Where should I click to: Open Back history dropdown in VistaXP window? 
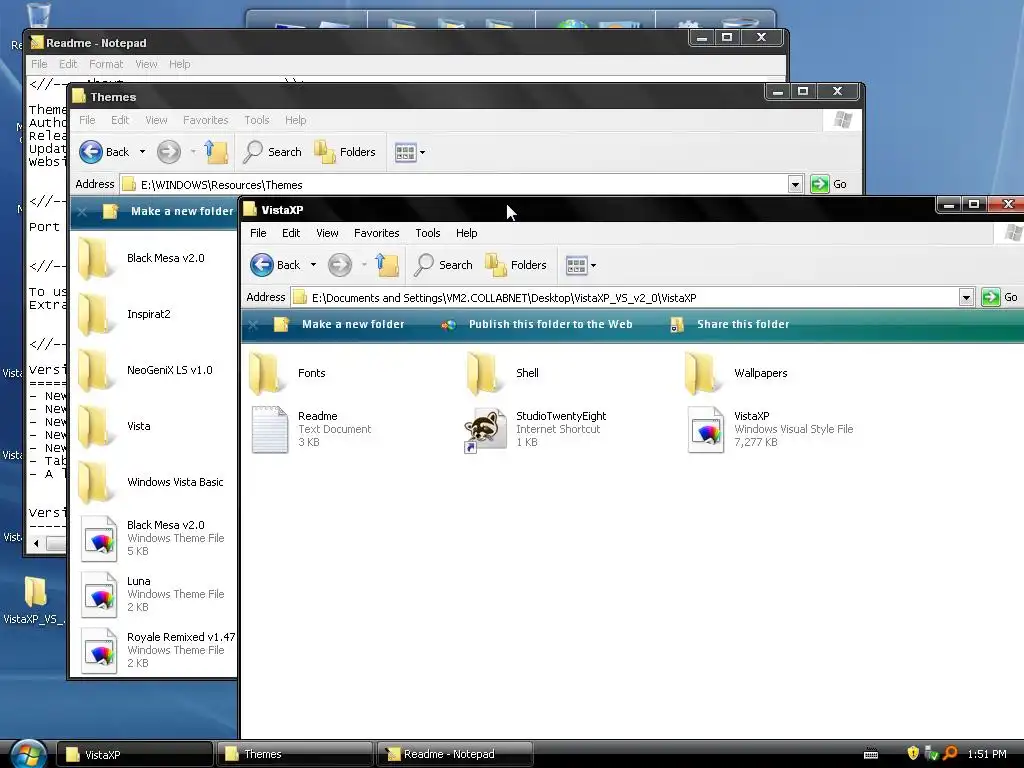coord(313,265)
